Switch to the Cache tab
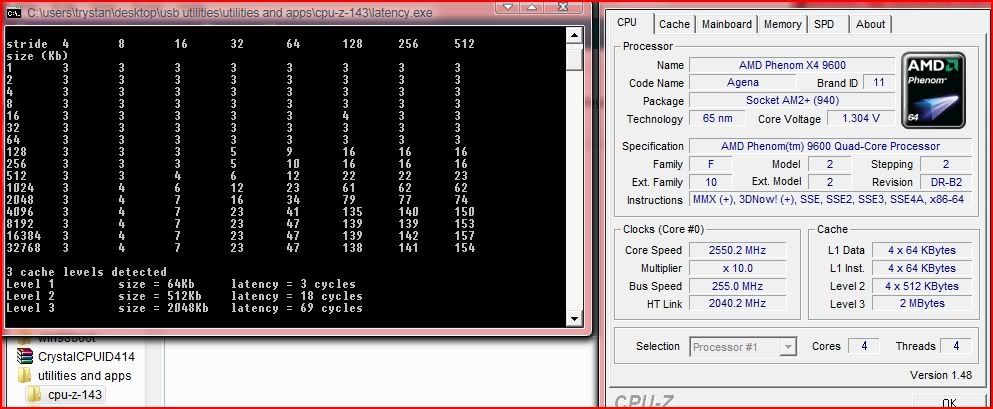This screenshot has width=993, height=409. pyautogui.click(x=674, y=24)
